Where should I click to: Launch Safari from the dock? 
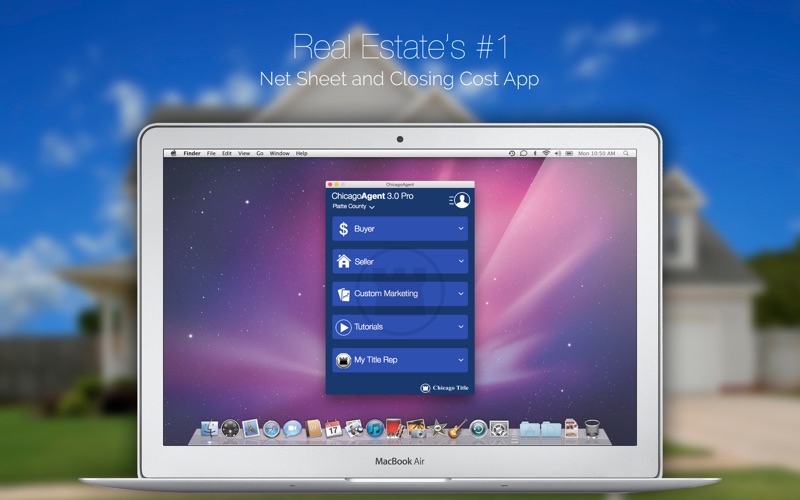[x=271, y=429]
